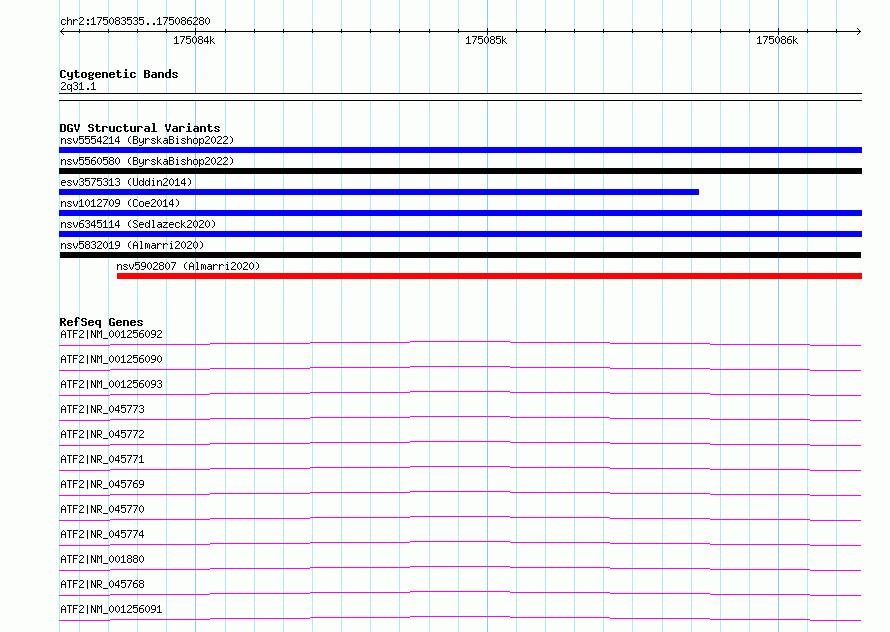The width and height of the screenshot is (890, 632).
Task: Select the Cytogenetic Bands track title
Action: 119,74
